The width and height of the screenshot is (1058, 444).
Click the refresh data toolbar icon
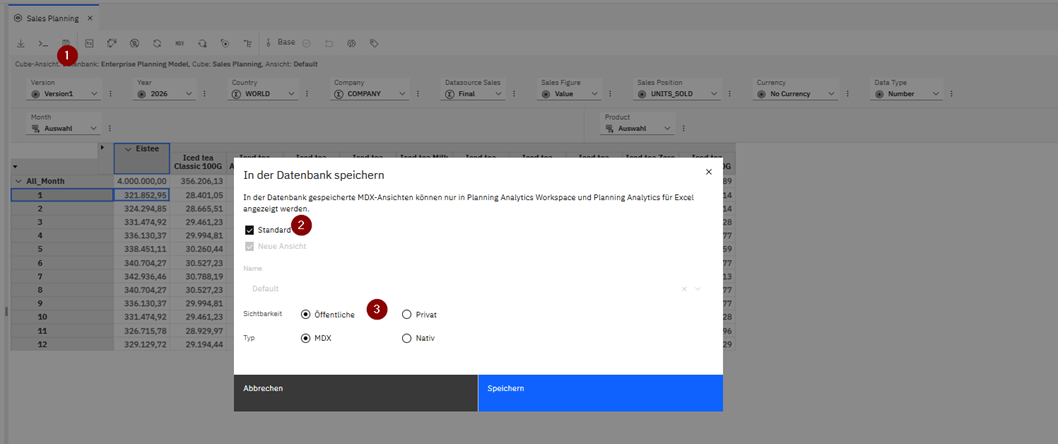[157, 44]
